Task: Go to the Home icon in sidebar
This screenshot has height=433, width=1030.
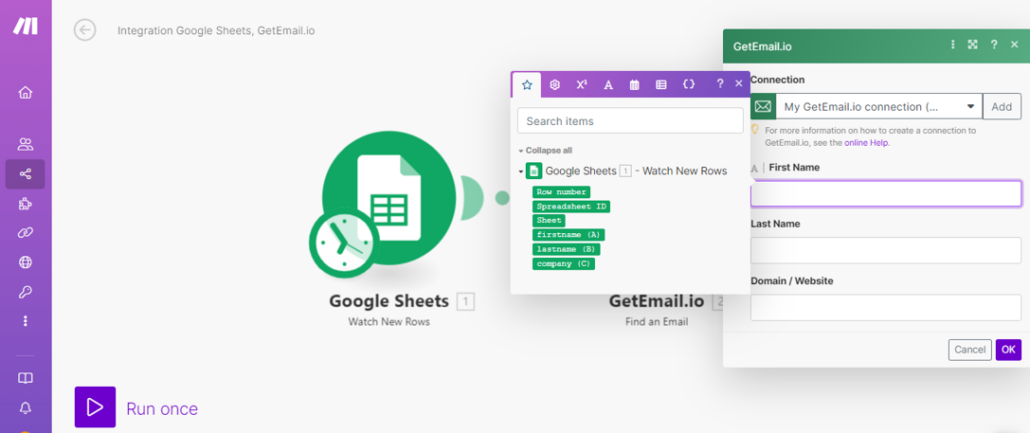Action: pos(25,93)
